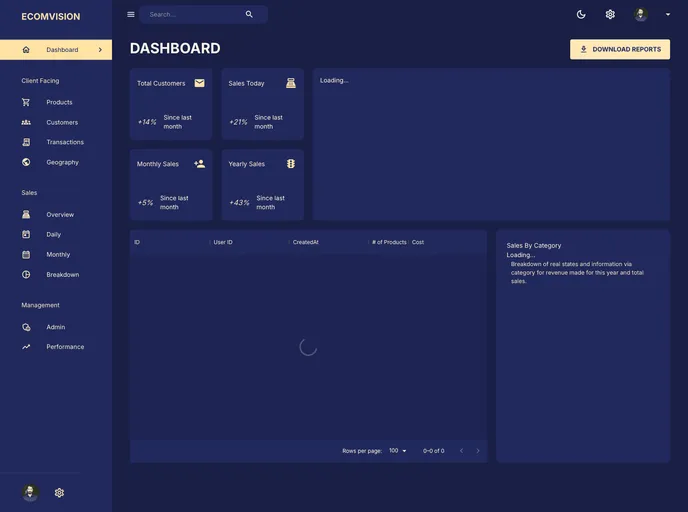Click the +5% Monthly Sales value

tap(145, 203)
